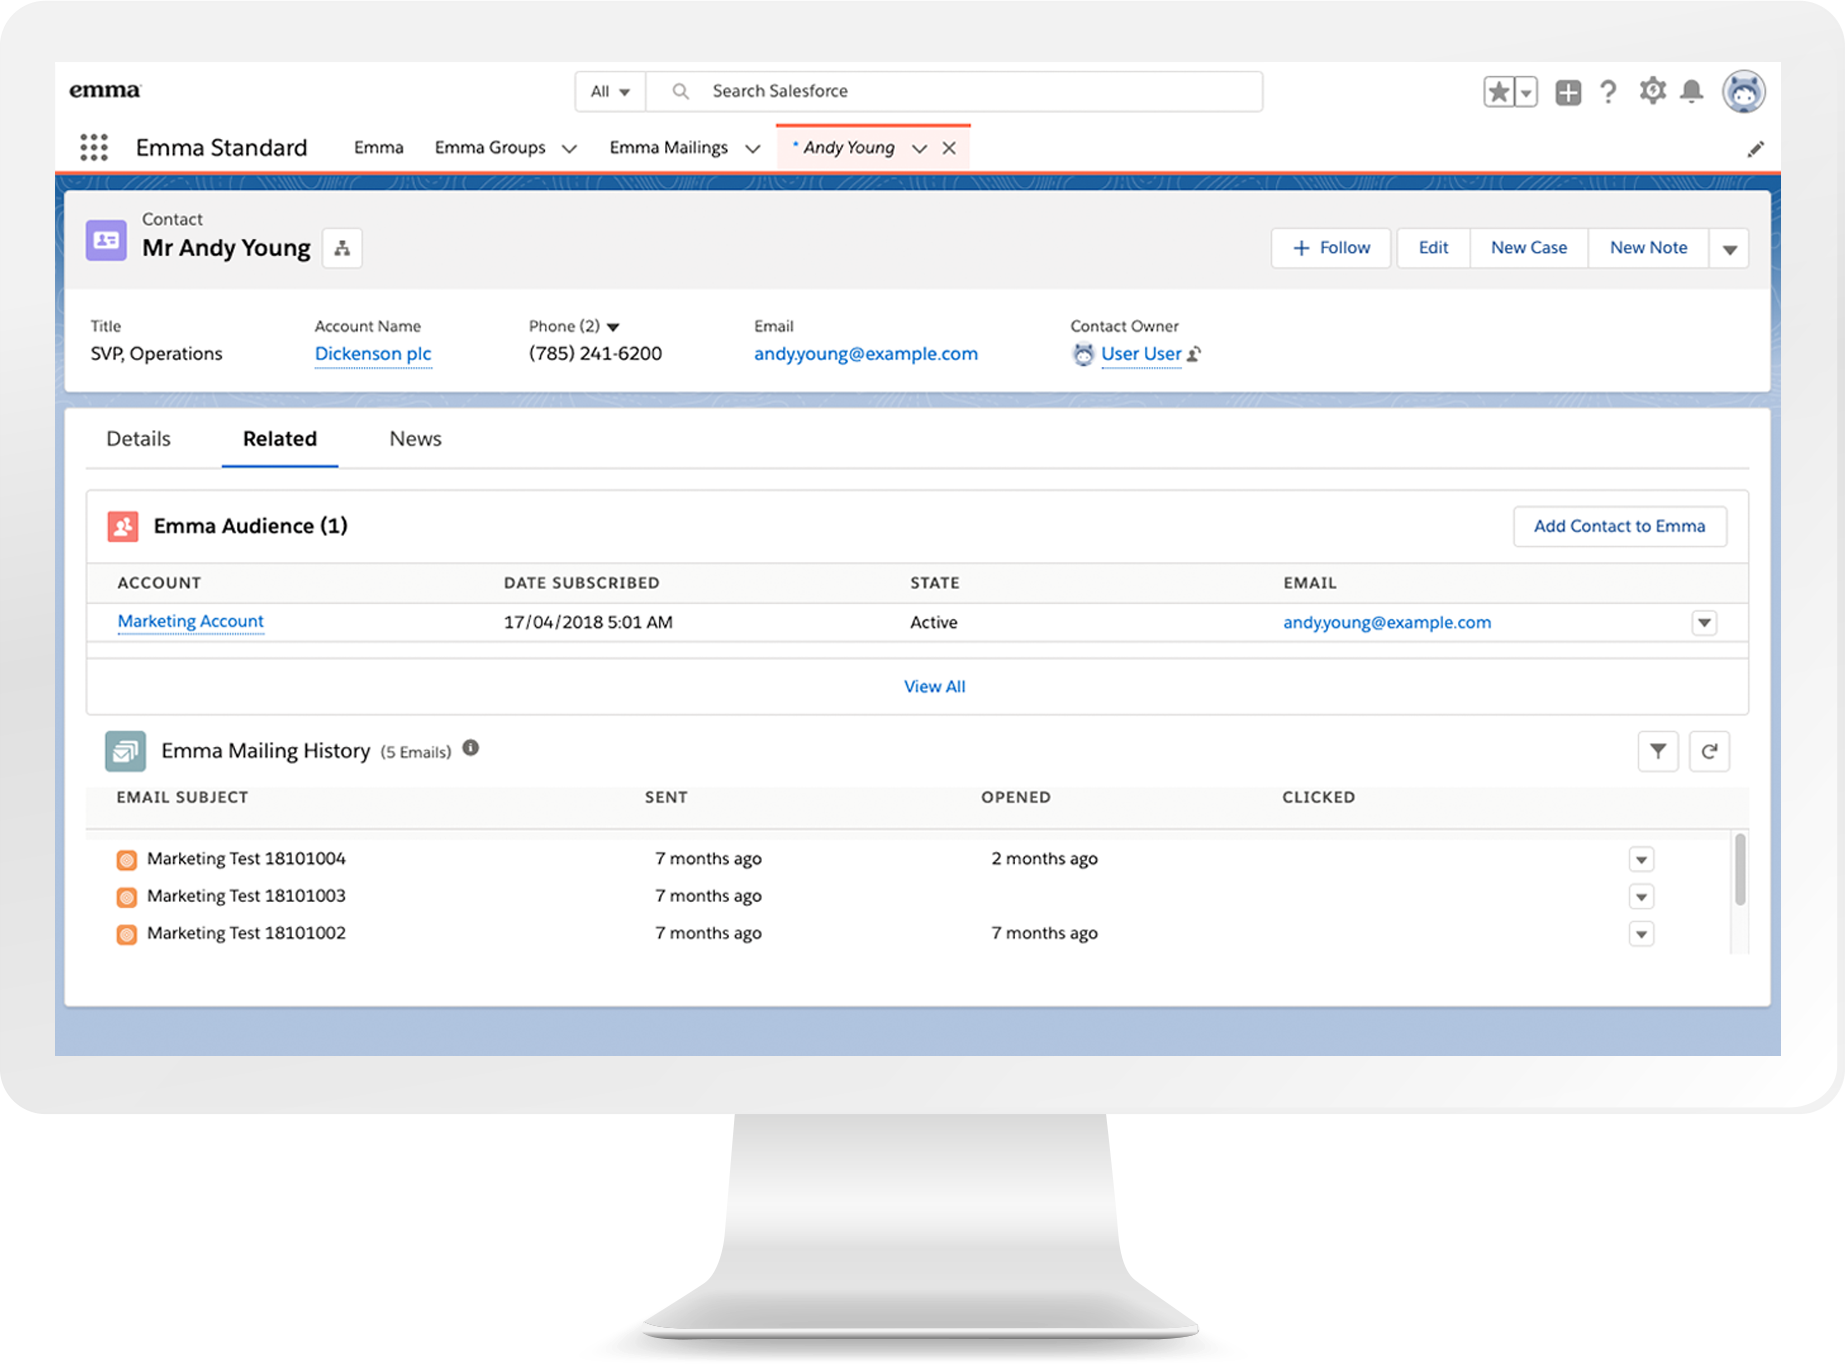Open the favorites list dropdown arrow
Viewport: 1845px width, 1364px height.
[x=1526, y=92]
